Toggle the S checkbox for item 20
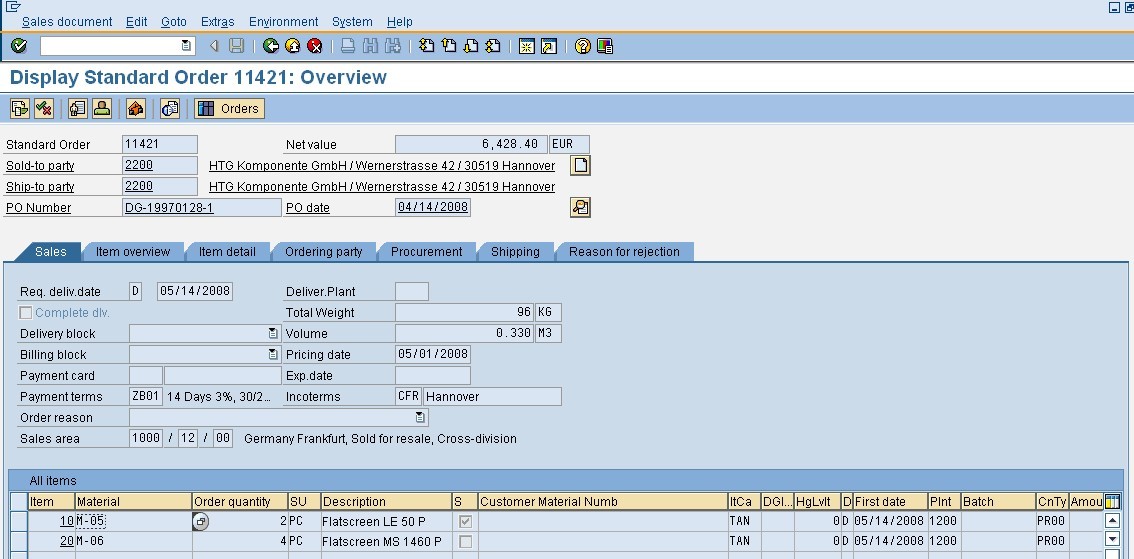This screenshot has height=559, width=1134. 465,541
